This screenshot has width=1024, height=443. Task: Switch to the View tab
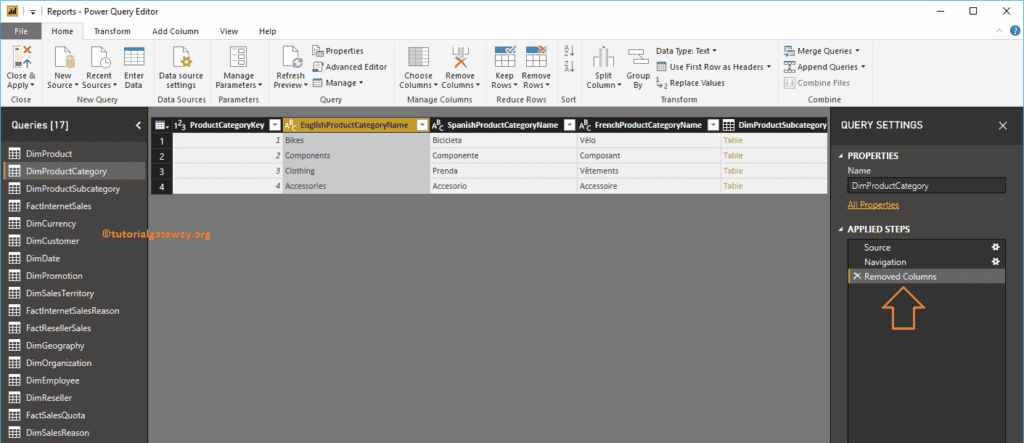tap(229, 31)
